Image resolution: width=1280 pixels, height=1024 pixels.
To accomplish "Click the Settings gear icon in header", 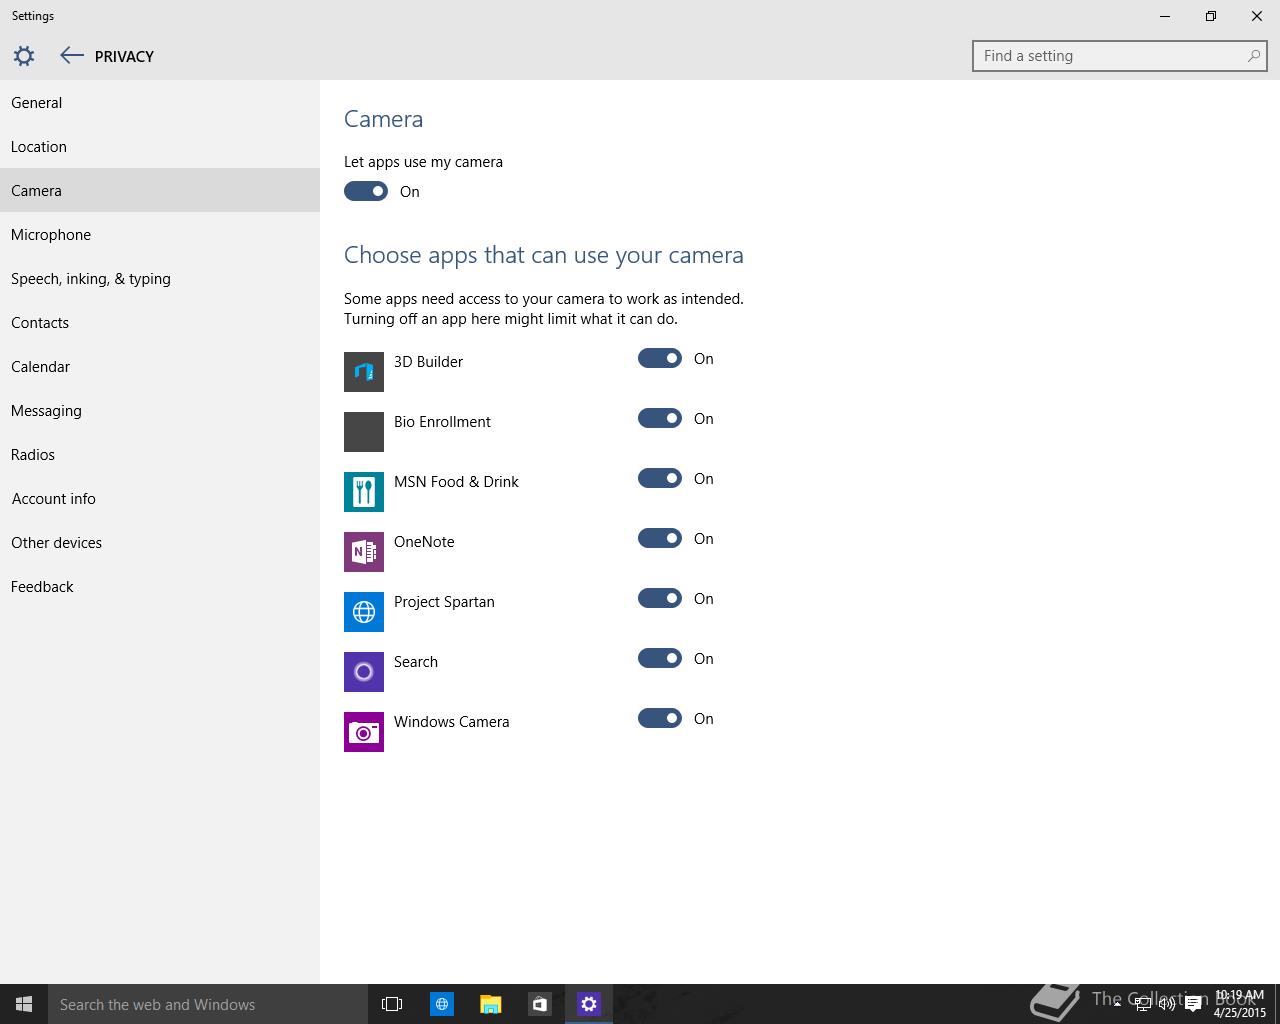I will click(x=24, y=56).
